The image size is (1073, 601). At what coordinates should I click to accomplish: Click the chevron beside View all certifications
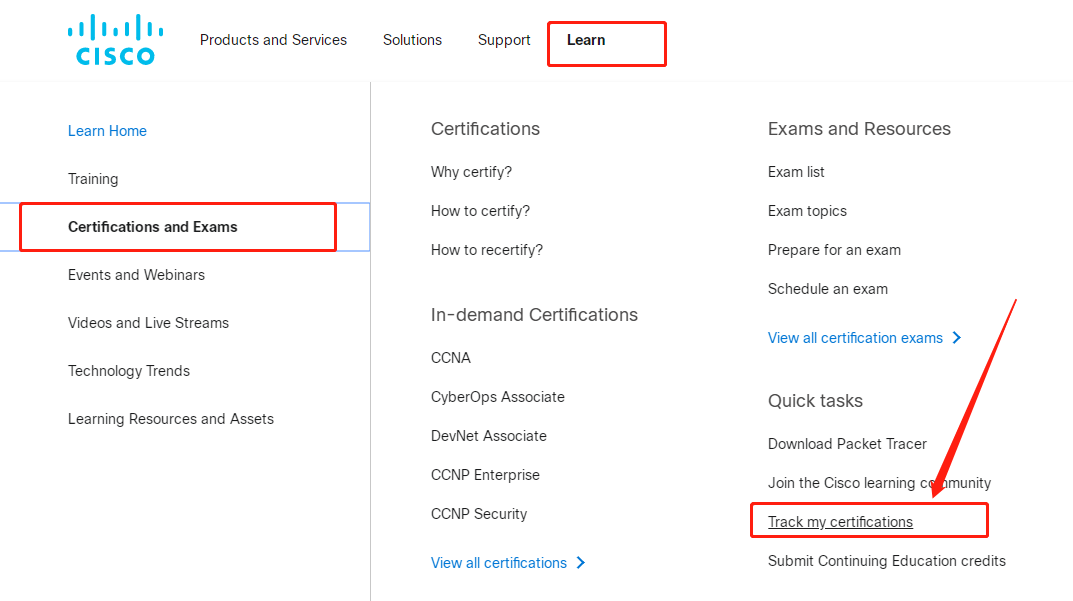(x=581, y=563)
